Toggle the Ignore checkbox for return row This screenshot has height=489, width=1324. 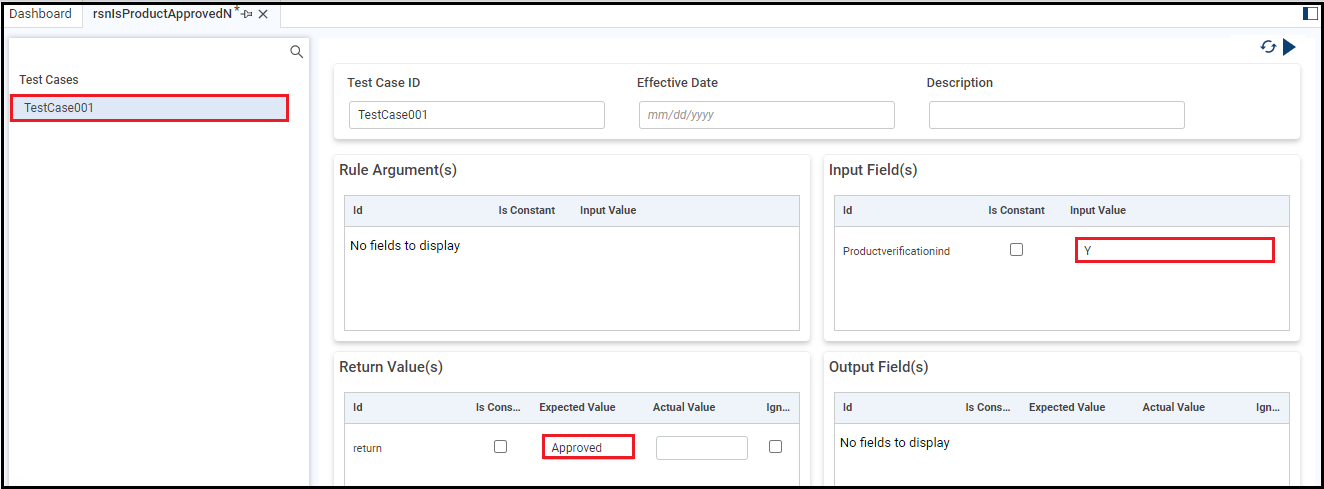[775, 447]
